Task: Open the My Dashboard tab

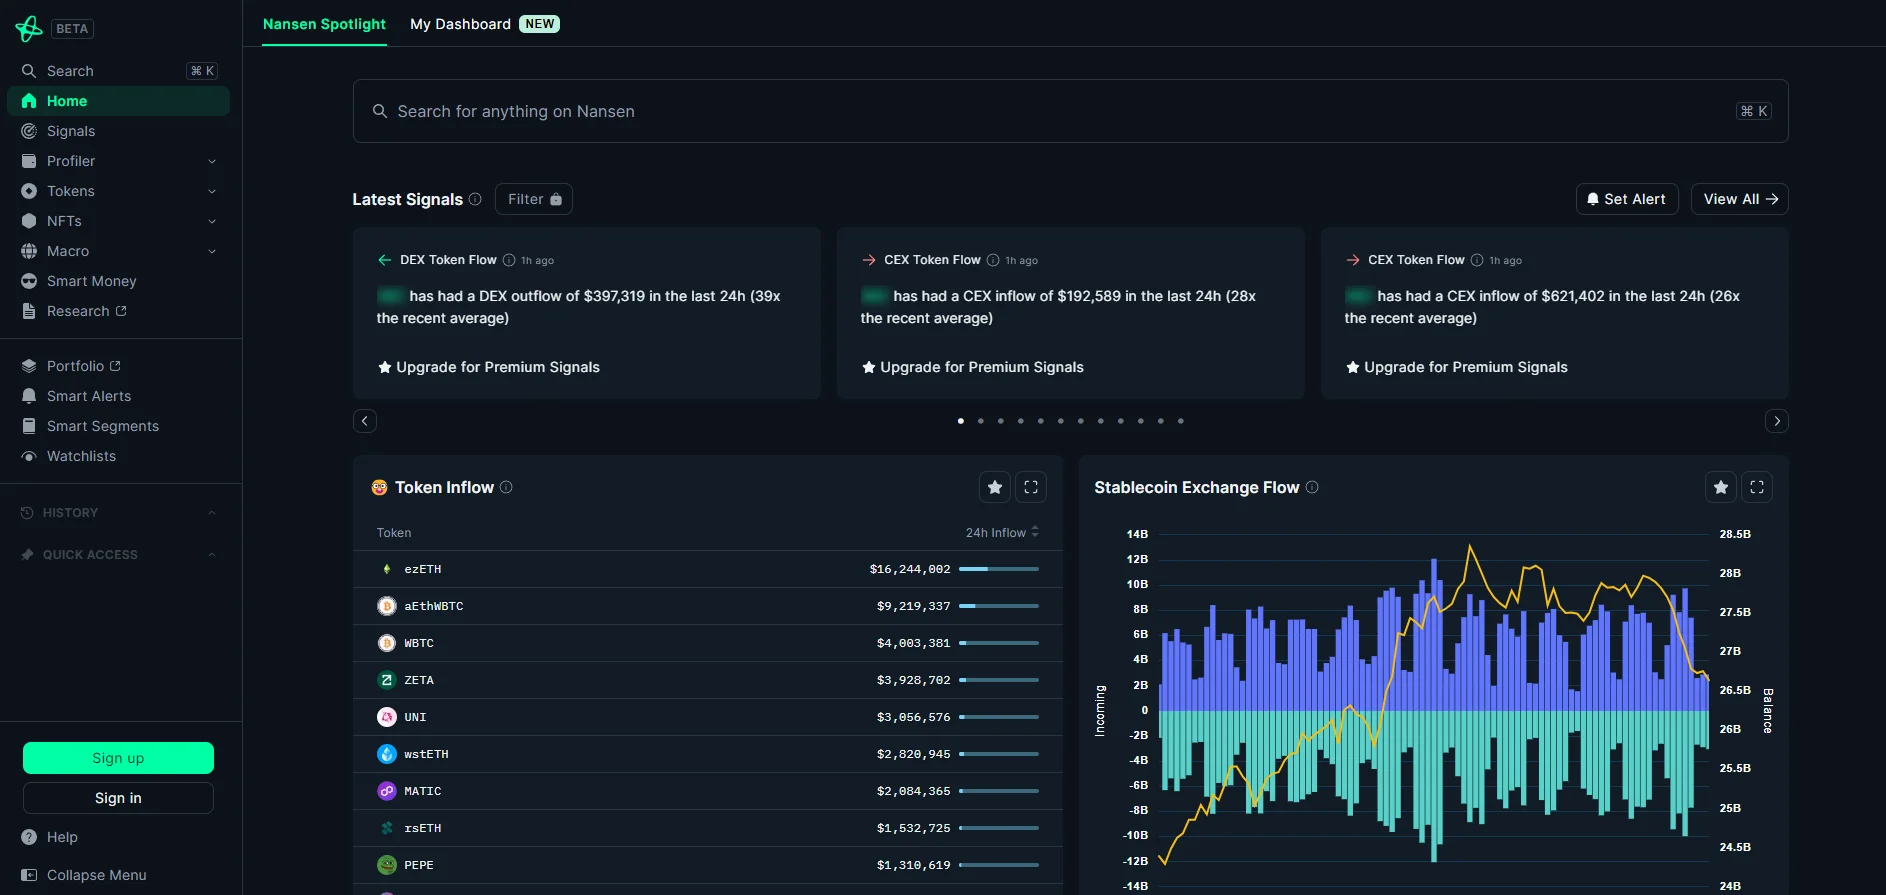Action: click(x=485, y=24)
